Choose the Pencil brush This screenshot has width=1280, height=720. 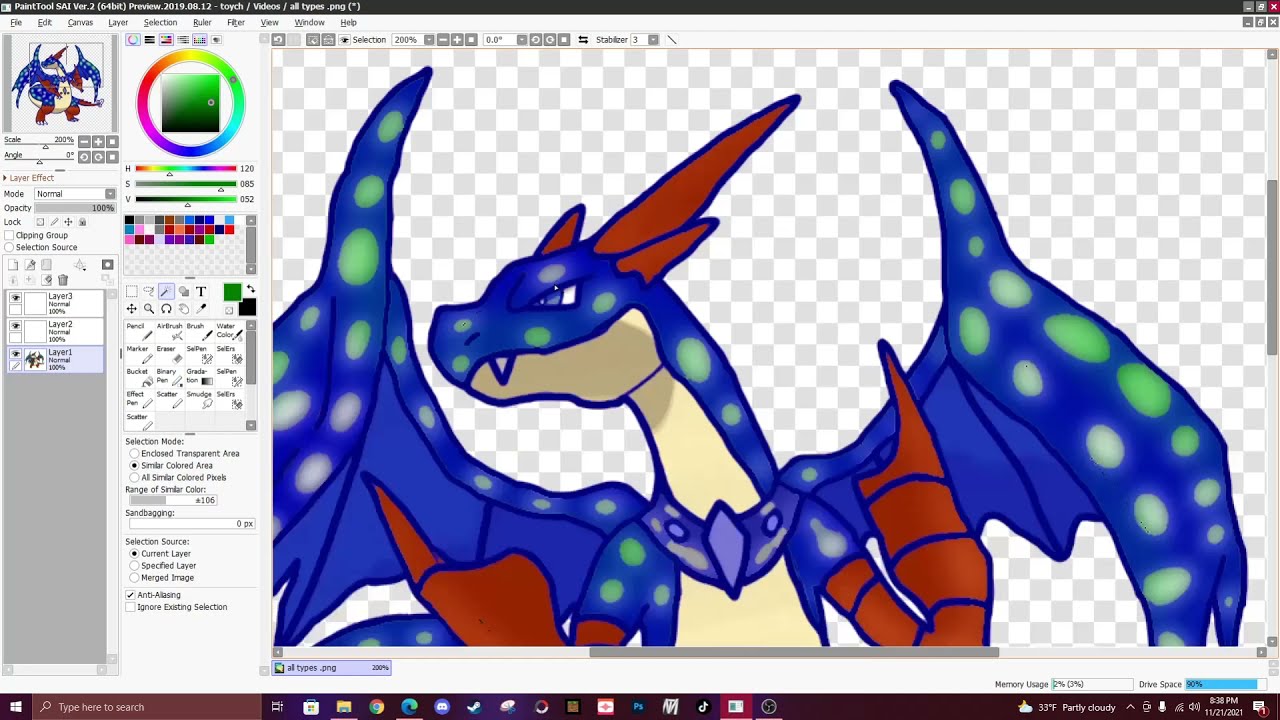[138, 332]
